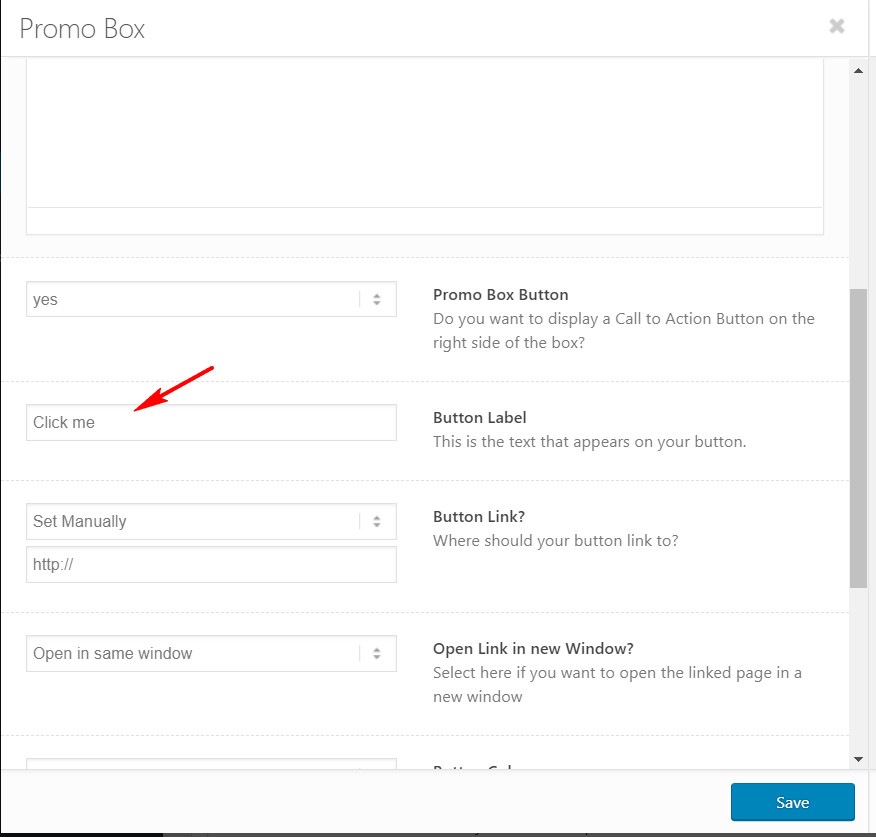Click inside the large content text area
This screenshot has height=837, width=876.
pyautogui.click(x=425, y=133)
